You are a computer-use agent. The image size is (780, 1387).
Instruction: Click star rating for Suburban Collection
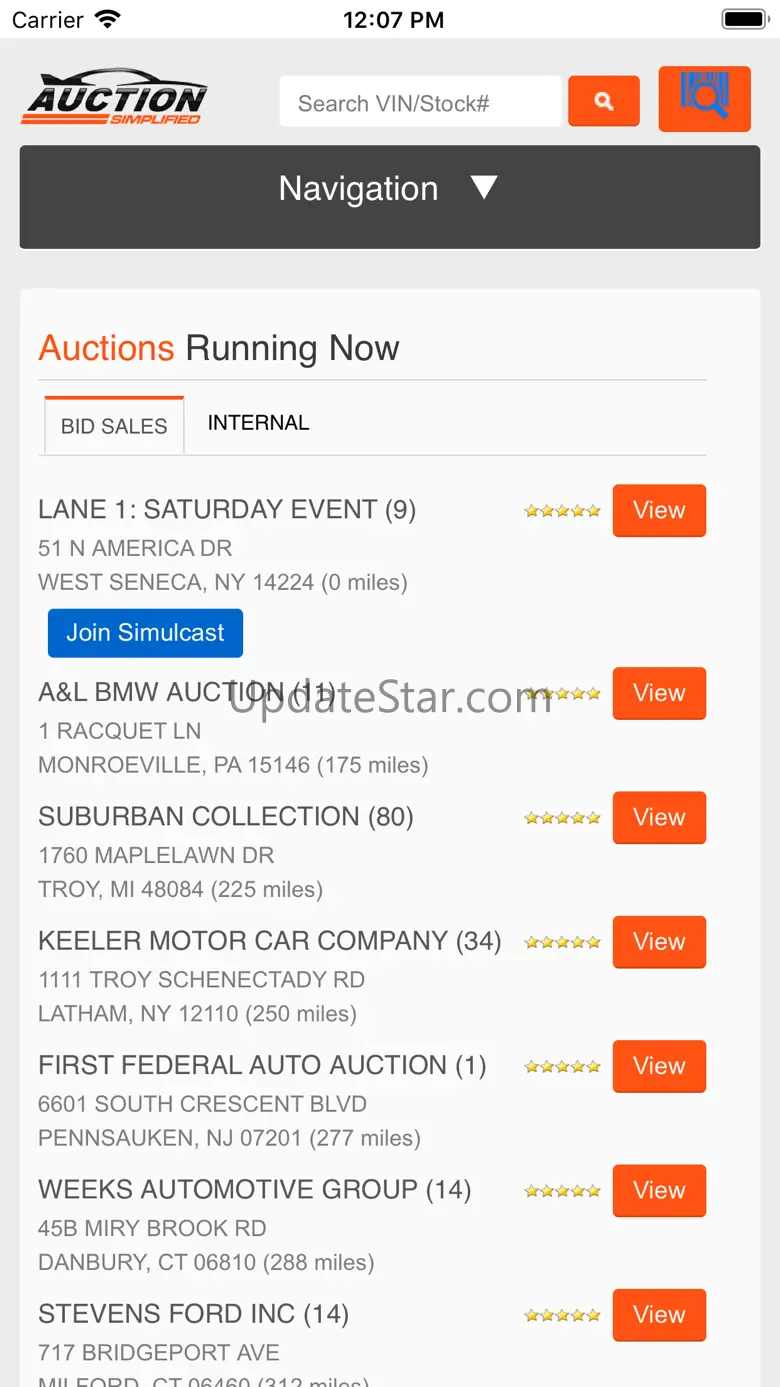[x=562, y=818]
